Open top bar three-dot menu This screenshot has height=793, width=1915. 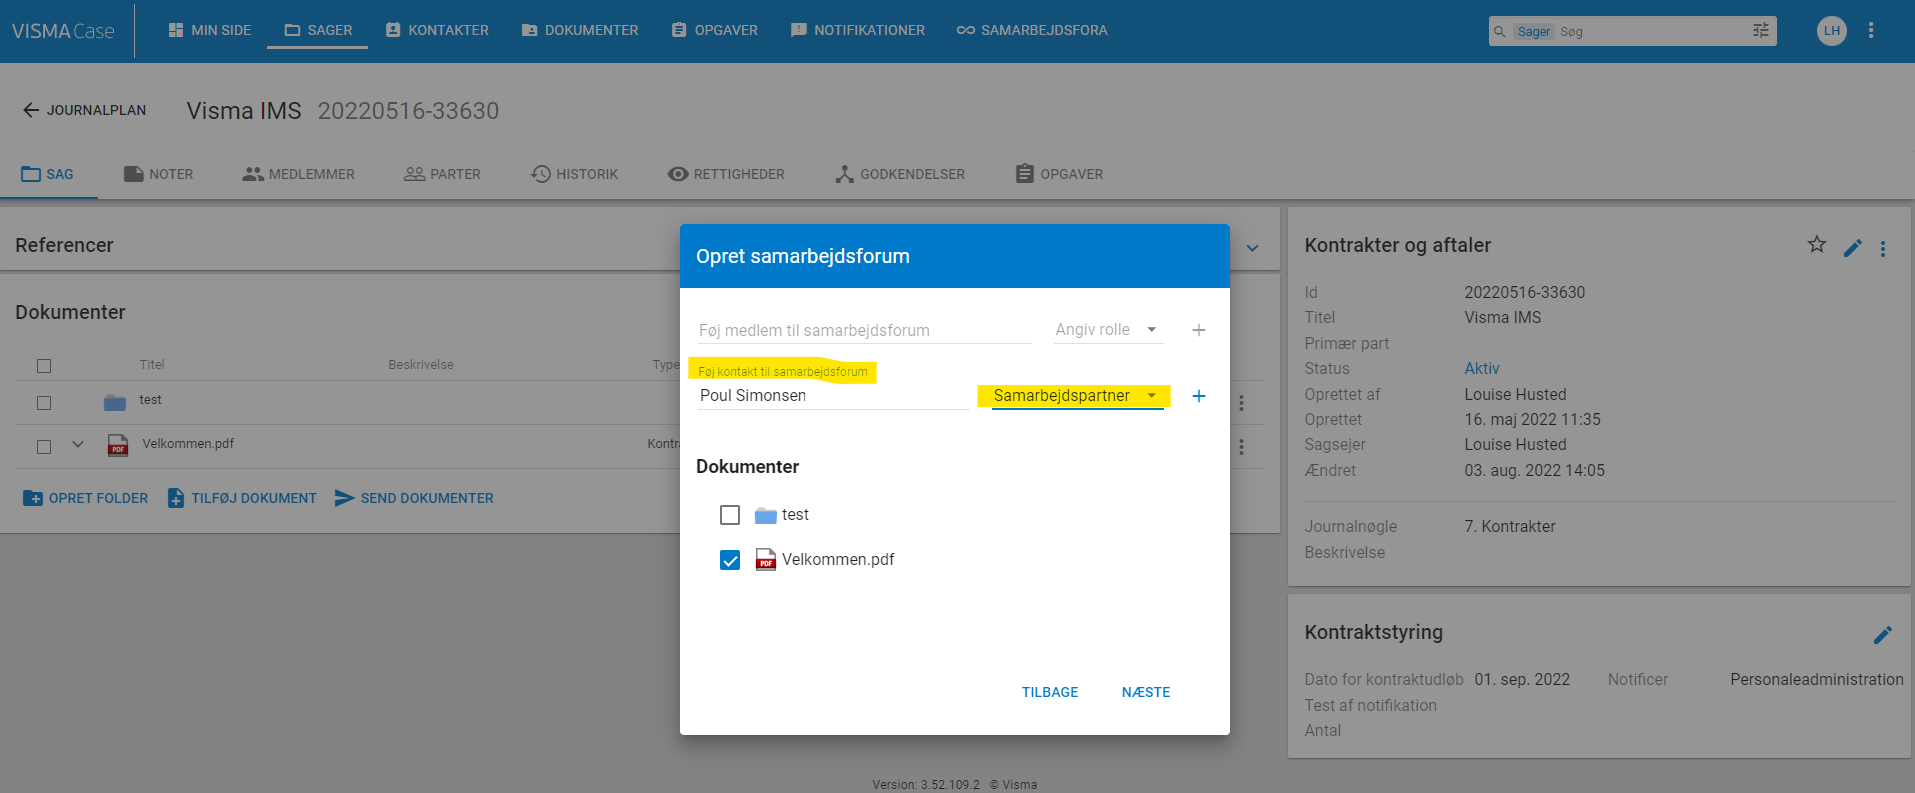click(x=1871, y=31)
